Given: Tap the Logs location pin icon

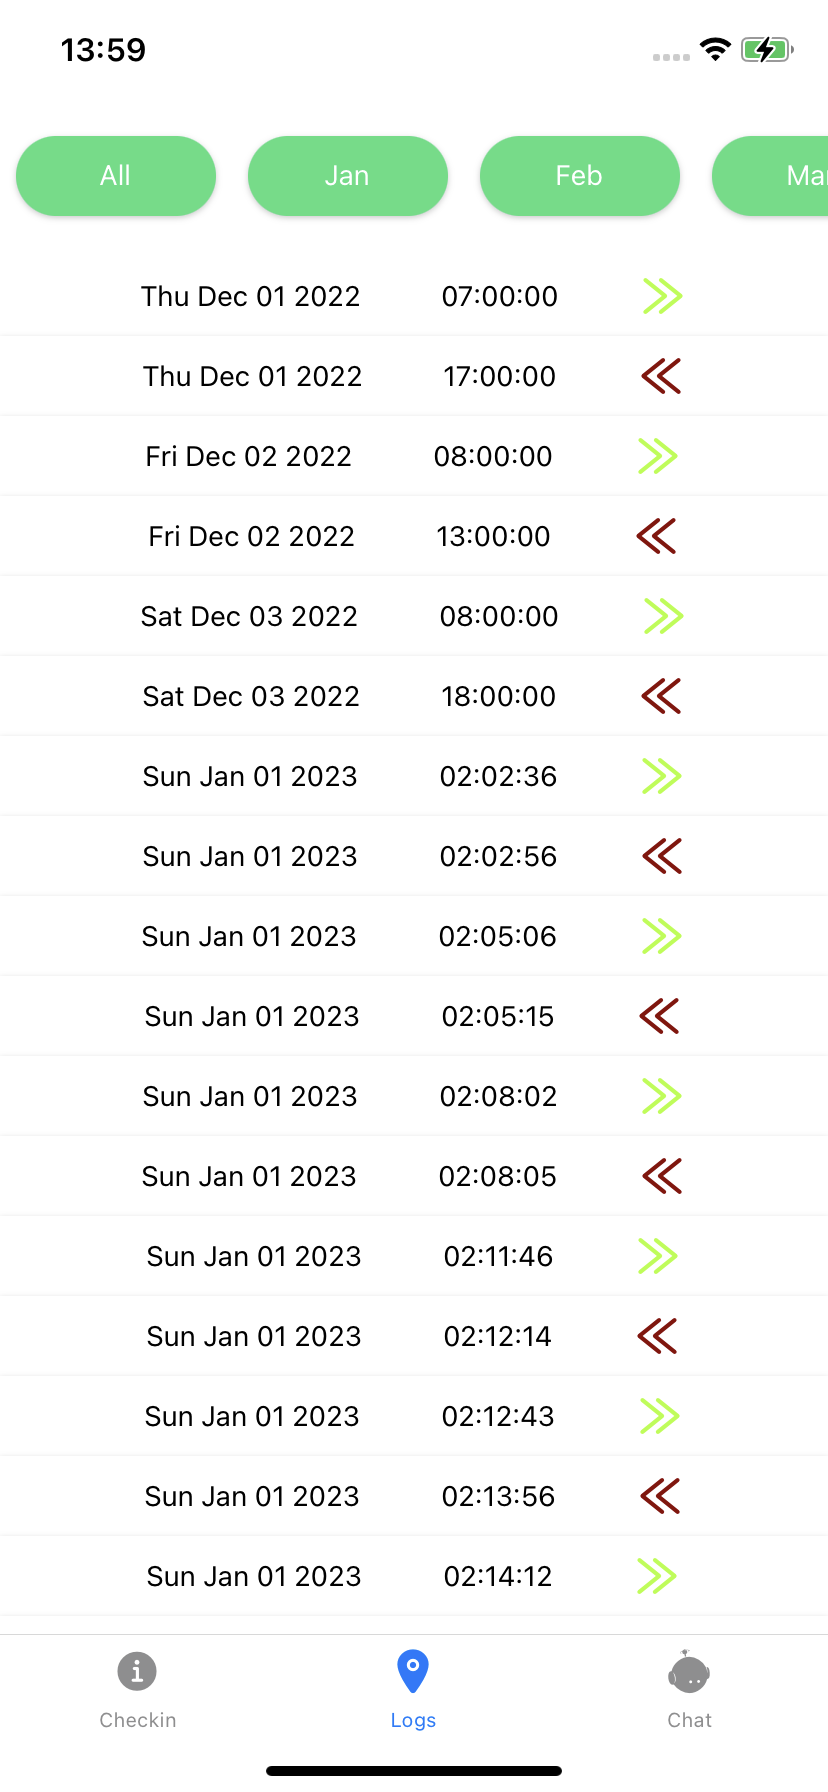Looking at the screenshot, I should pos(413,1671).
